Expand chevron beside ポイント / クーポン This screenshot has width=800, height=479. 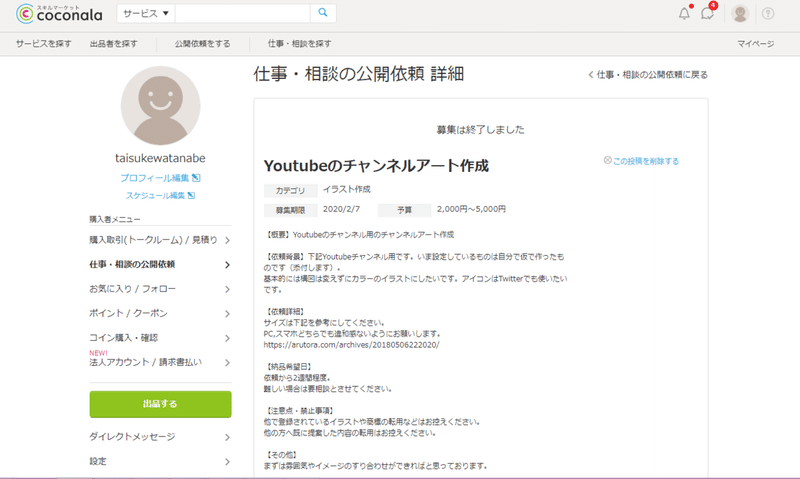point(227,314)
